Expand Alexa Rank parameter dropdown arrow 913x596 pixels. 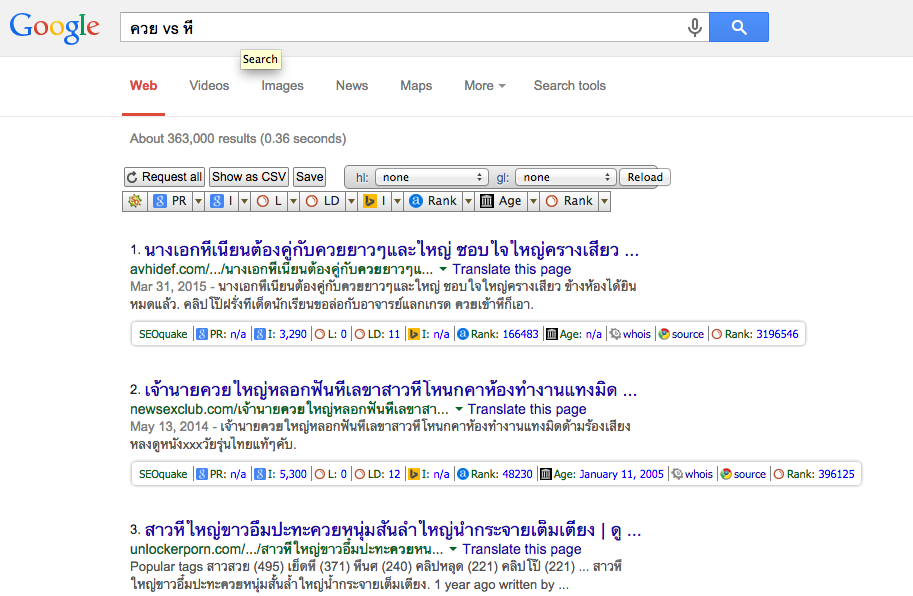(x=468, y=201)
